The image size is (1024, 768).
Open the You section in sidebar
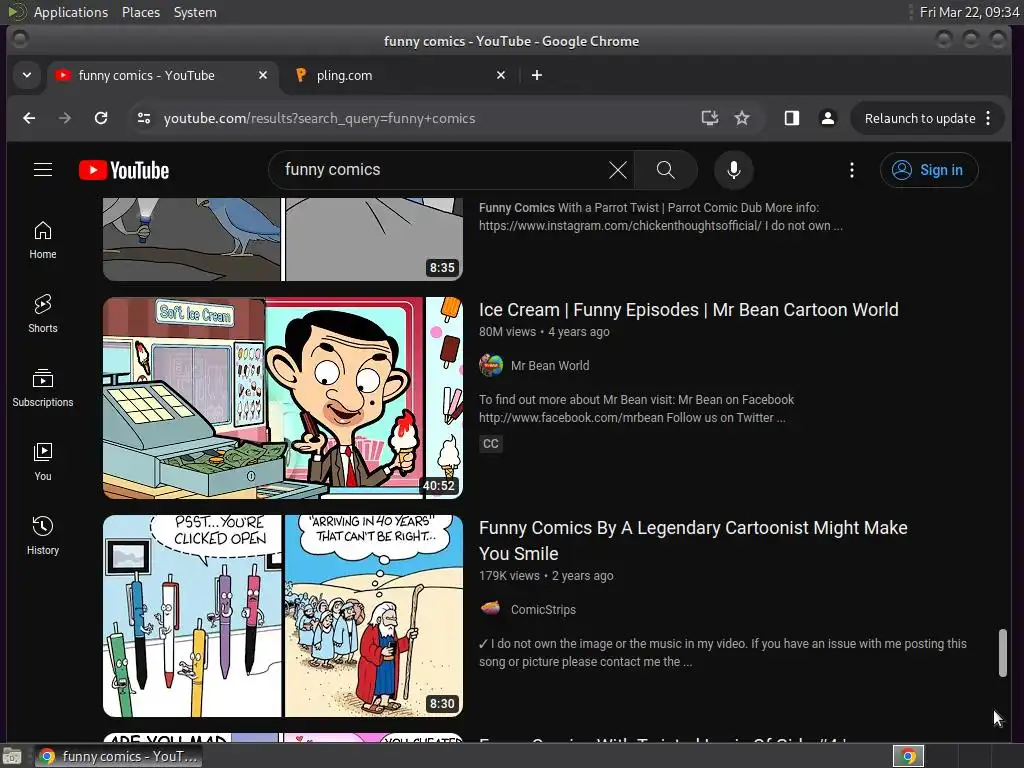(x=43, y=462)
